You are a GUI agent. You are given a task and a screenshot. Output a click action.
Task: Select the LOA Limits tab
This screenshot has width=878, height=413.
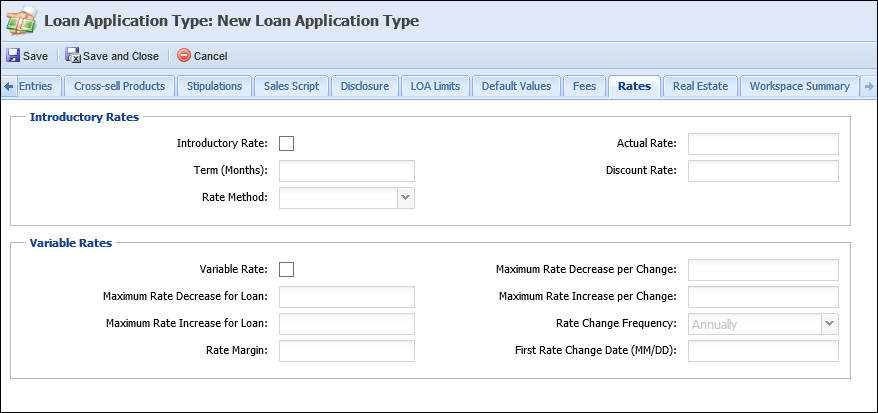[435, 86]
